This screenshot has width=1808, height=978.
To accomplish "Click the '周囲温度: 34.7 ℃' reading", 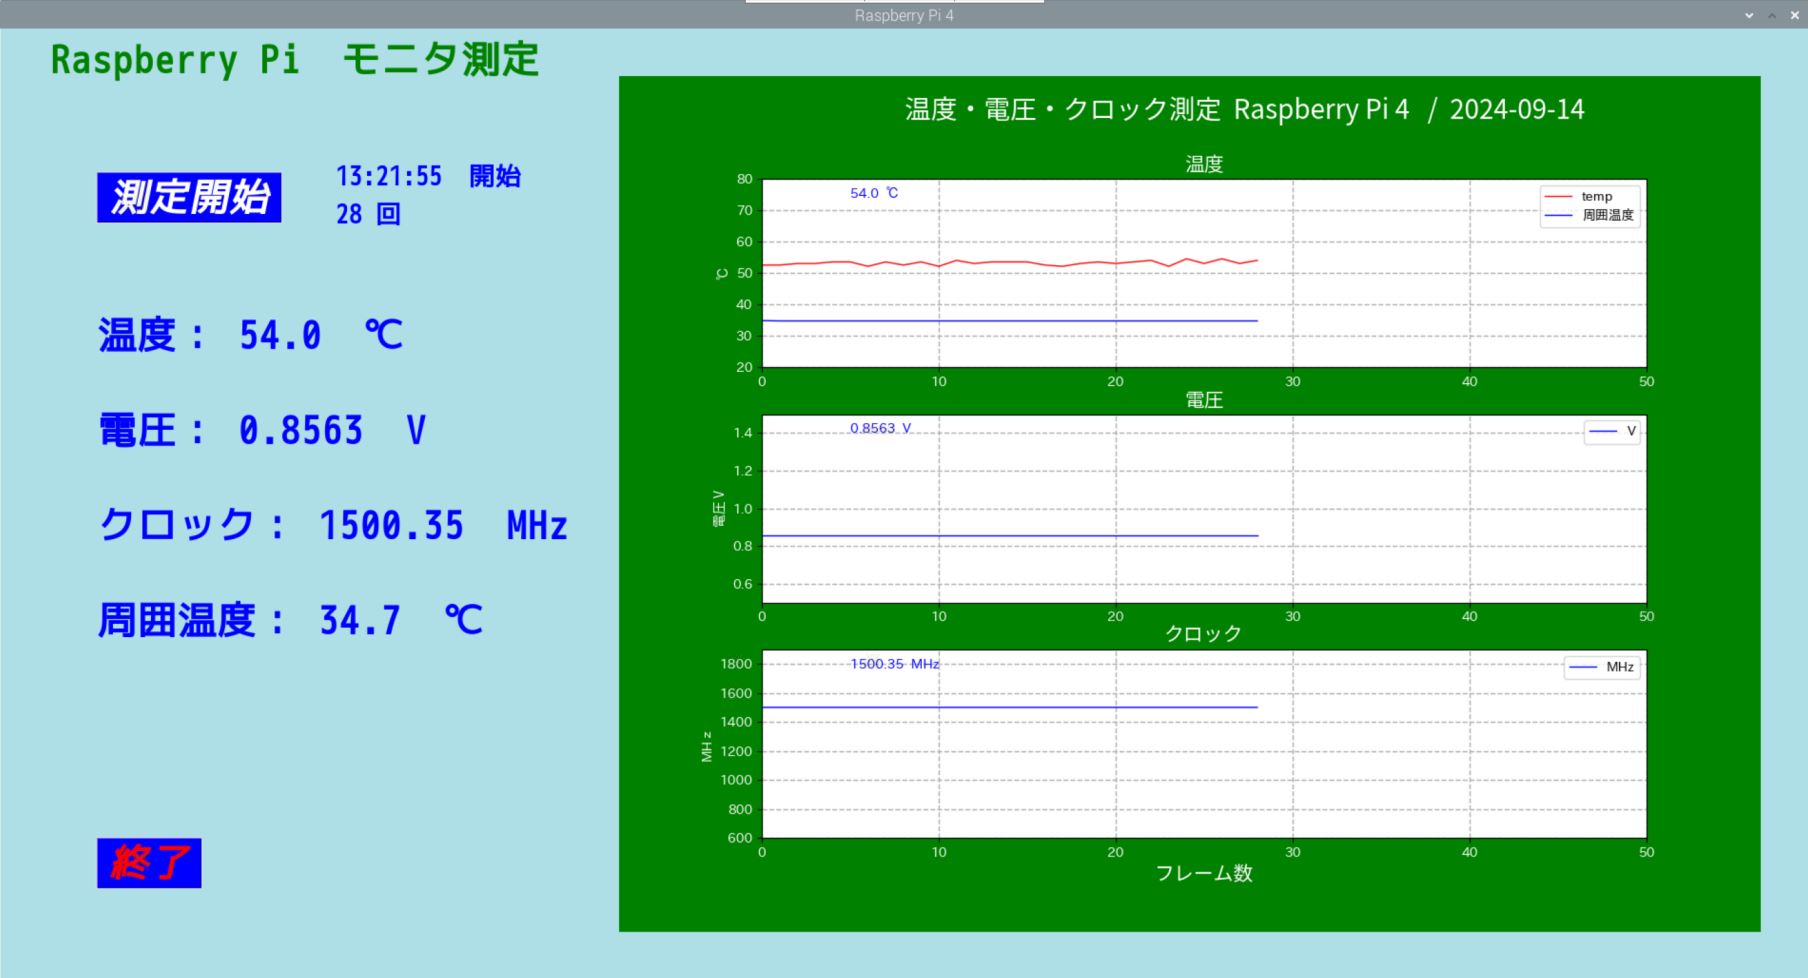I will click(x=291, y=620).
